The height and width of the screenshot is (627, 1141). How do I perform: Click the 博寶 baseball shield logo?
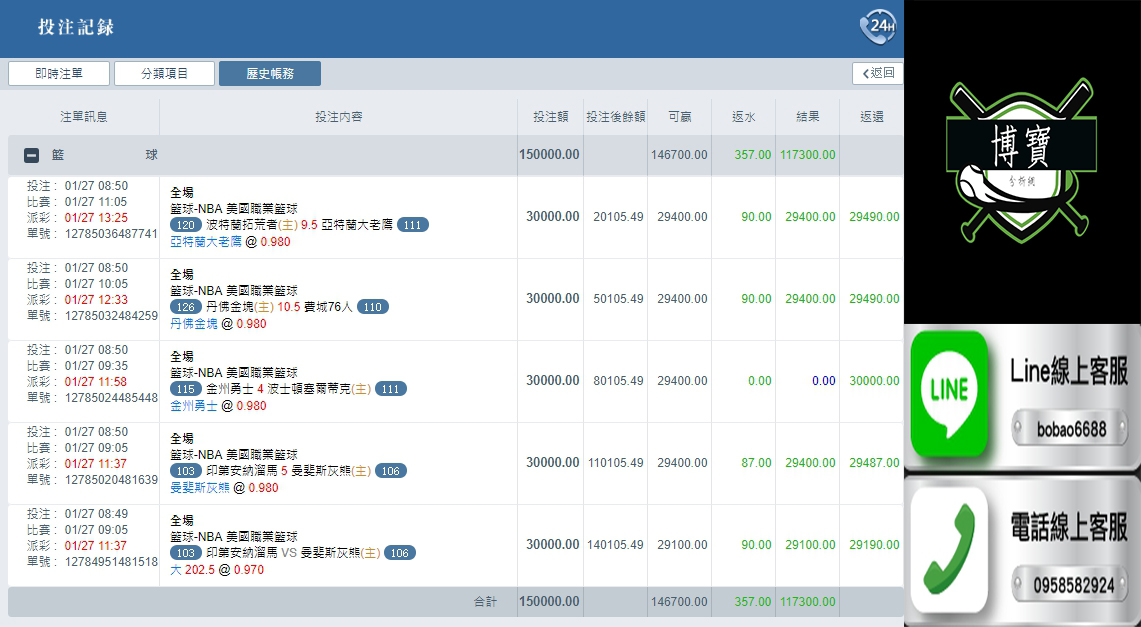click(1021, 167)
